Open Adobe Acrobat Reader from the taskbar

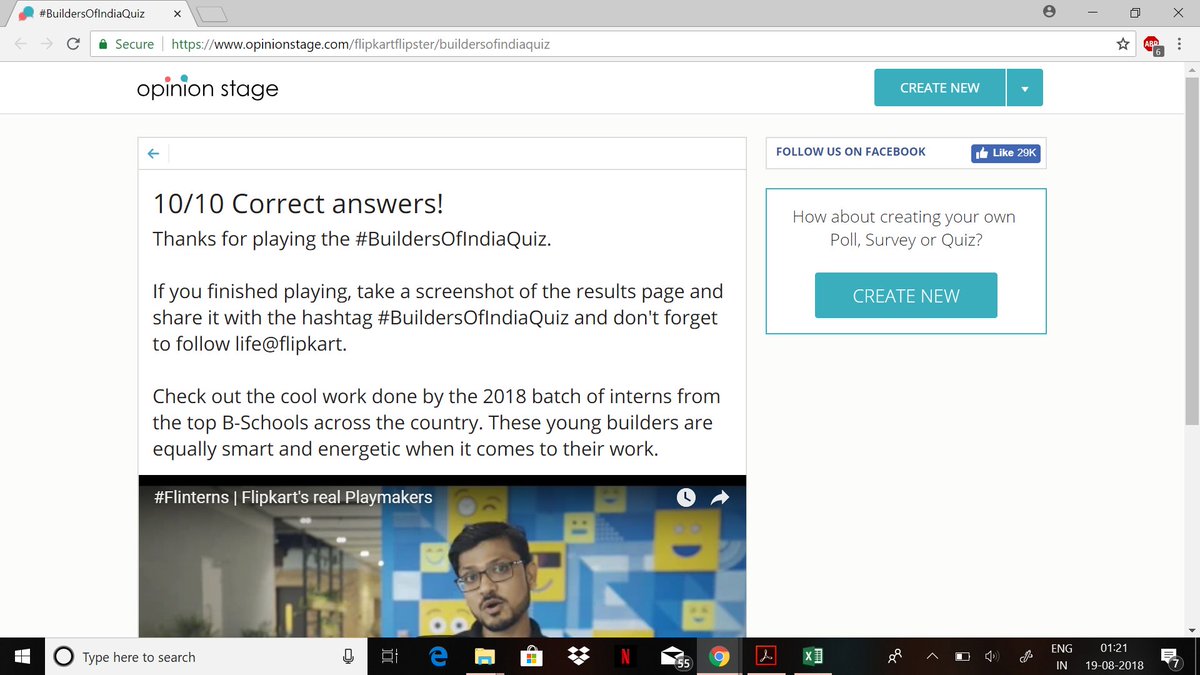(x=766, y=656)
